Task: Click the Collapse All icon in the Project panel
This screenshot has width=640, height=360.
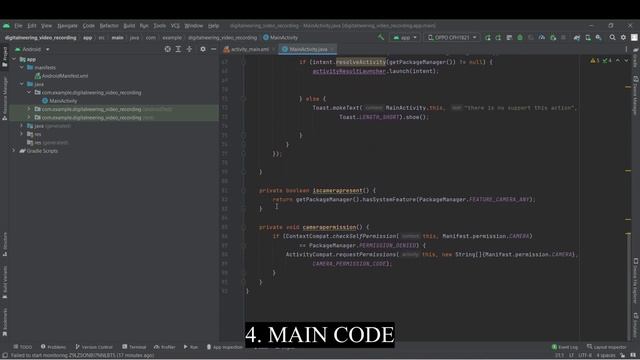Action: point(189,49)
